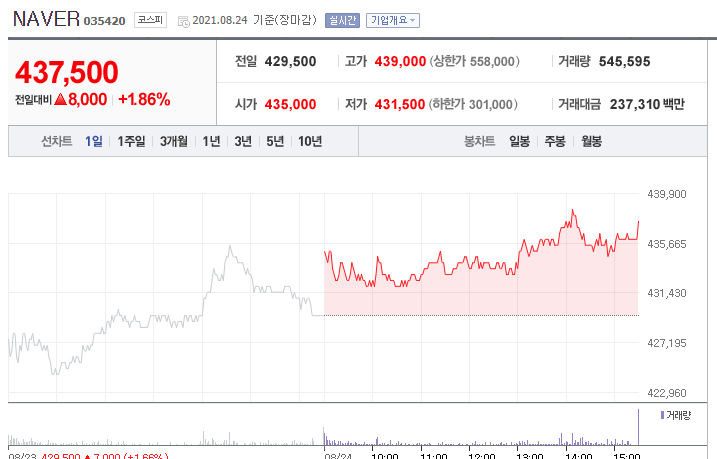Click the gray previous-day price line peak
The height and width of the screenshot is (459, 717).
point(230,248)
